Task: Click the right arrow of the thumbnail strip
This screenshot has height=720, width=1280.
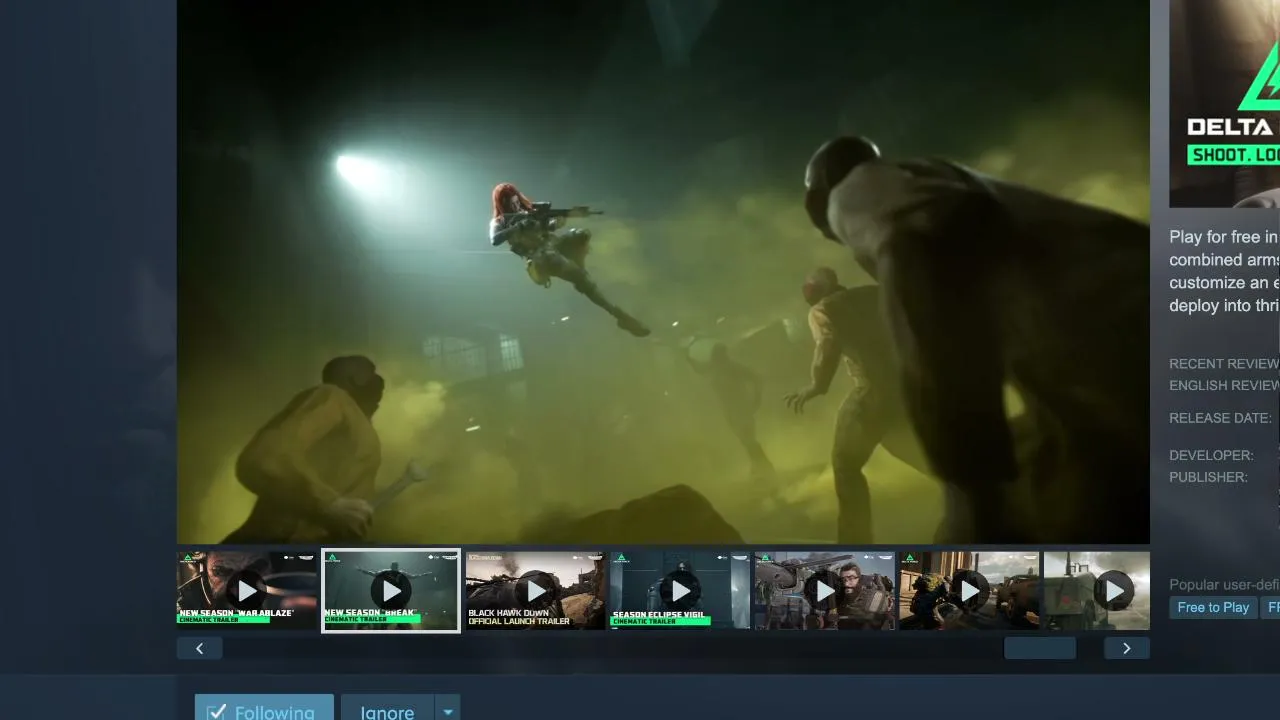Action: click(1127, 648)
